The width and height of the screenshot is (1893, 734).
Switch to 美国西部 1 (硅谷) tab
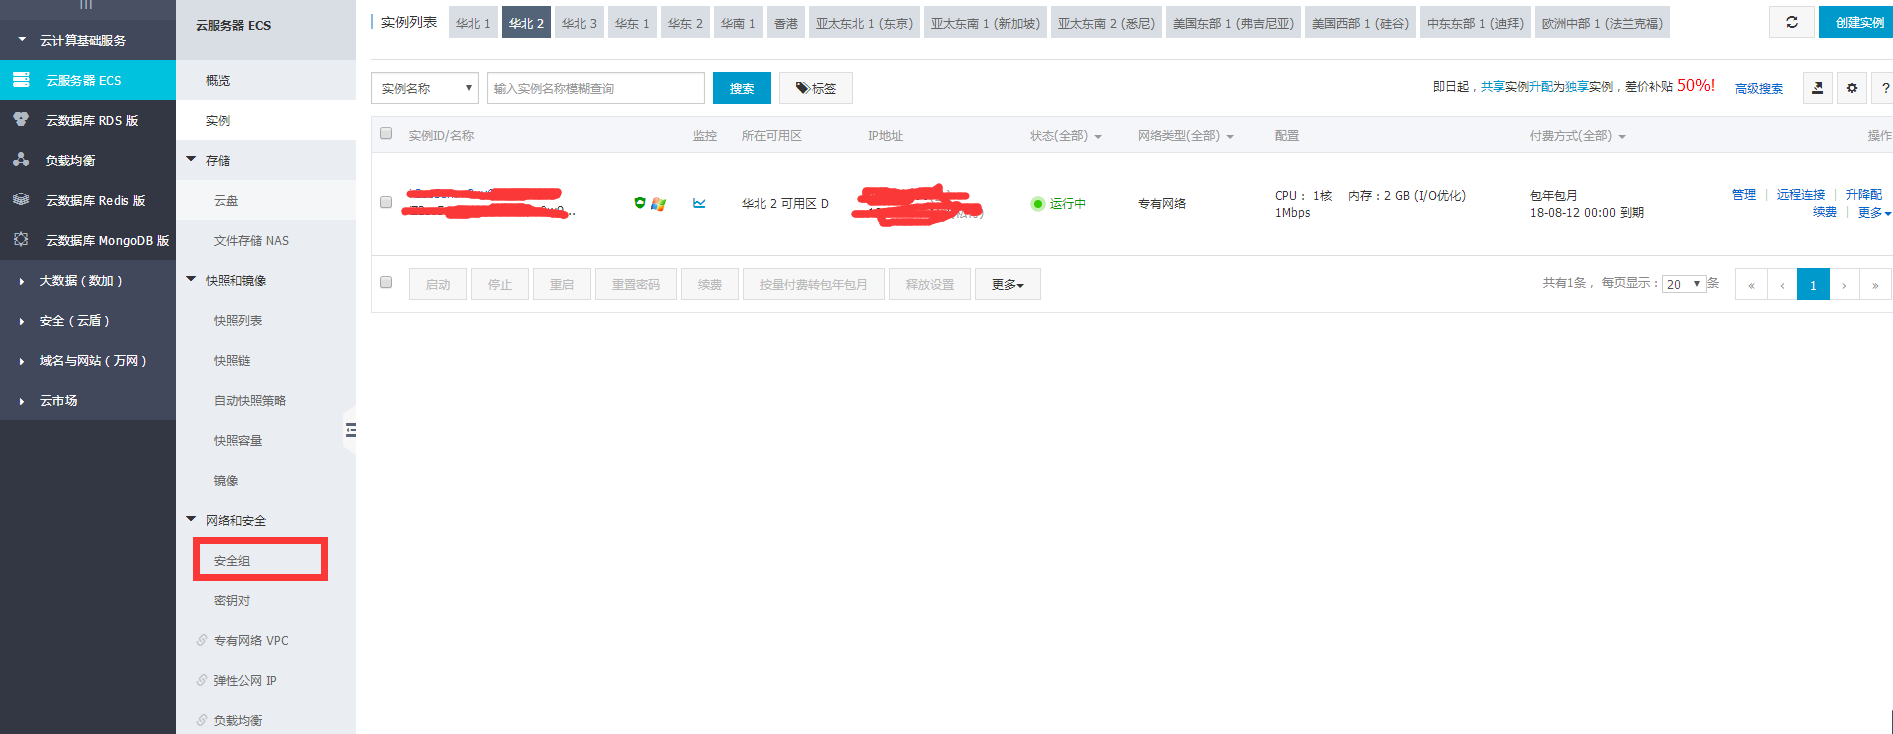(1360, 23)
